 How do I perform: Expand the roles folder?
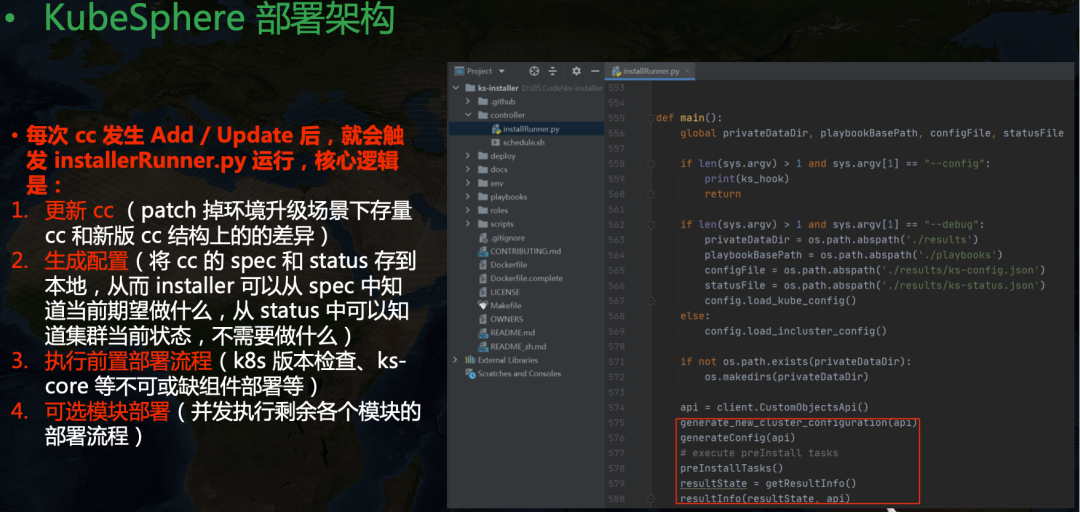point(468,210)
